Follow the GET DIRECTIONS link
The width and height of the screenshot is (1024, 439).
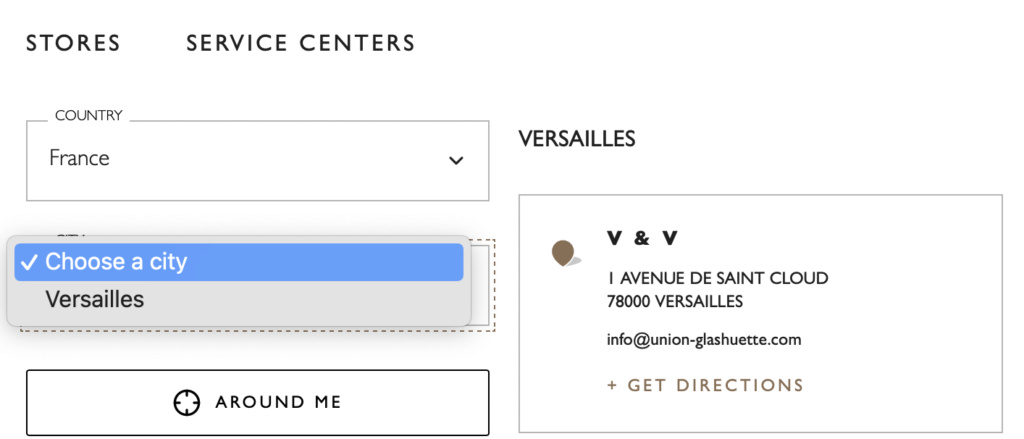point(705,385)
